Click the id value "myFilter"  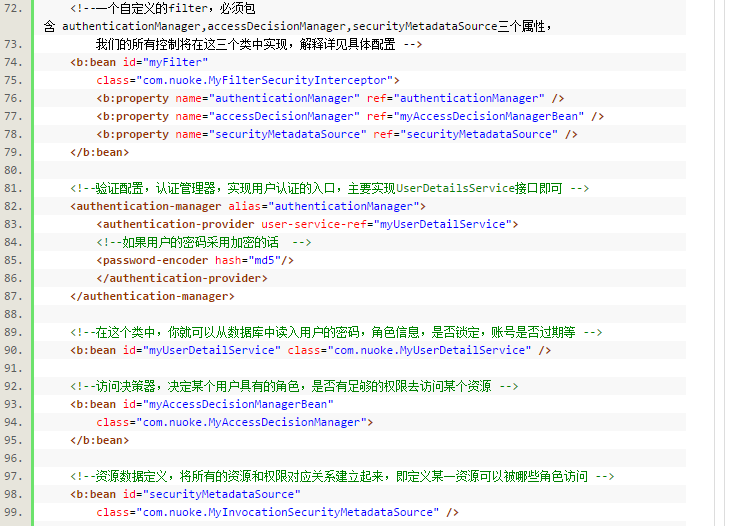tap(176, 62)
